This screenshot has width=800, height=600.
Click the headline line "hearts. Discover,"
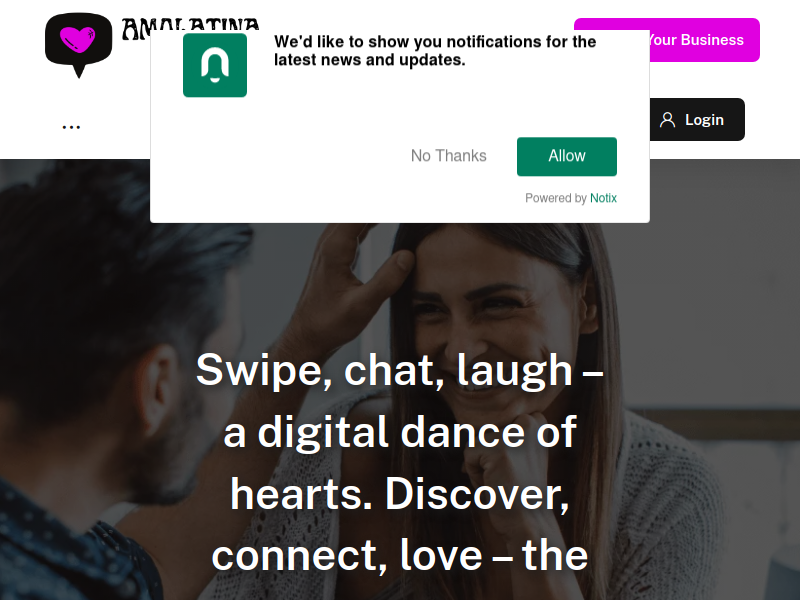[x=399, y=494]
